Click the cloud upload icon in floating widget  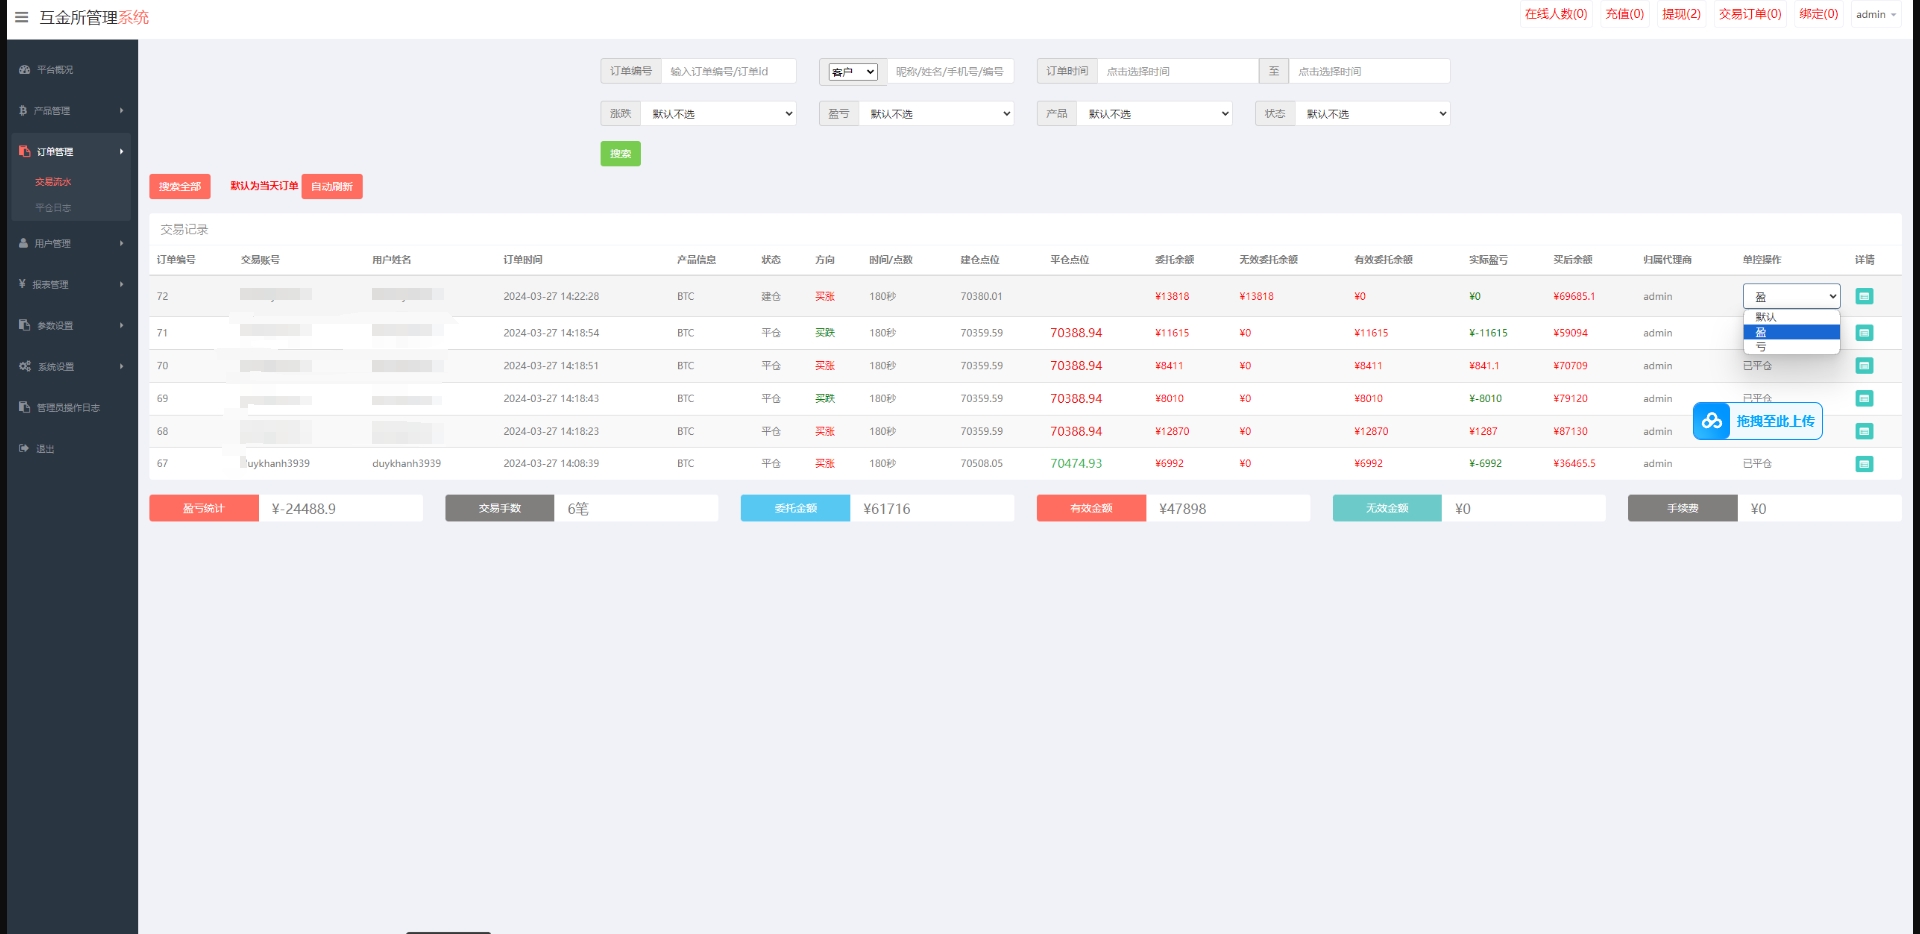1711,421
